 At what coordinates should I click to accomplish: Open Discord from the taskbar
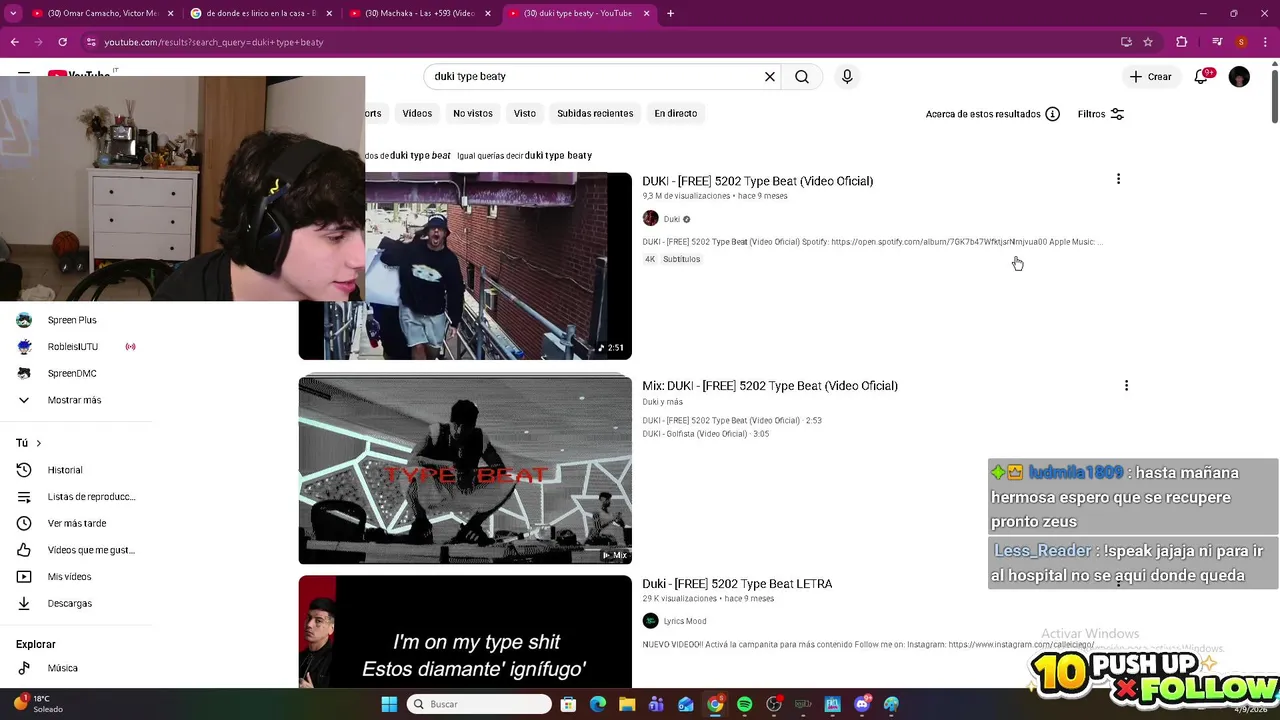[x=862, y=704]
